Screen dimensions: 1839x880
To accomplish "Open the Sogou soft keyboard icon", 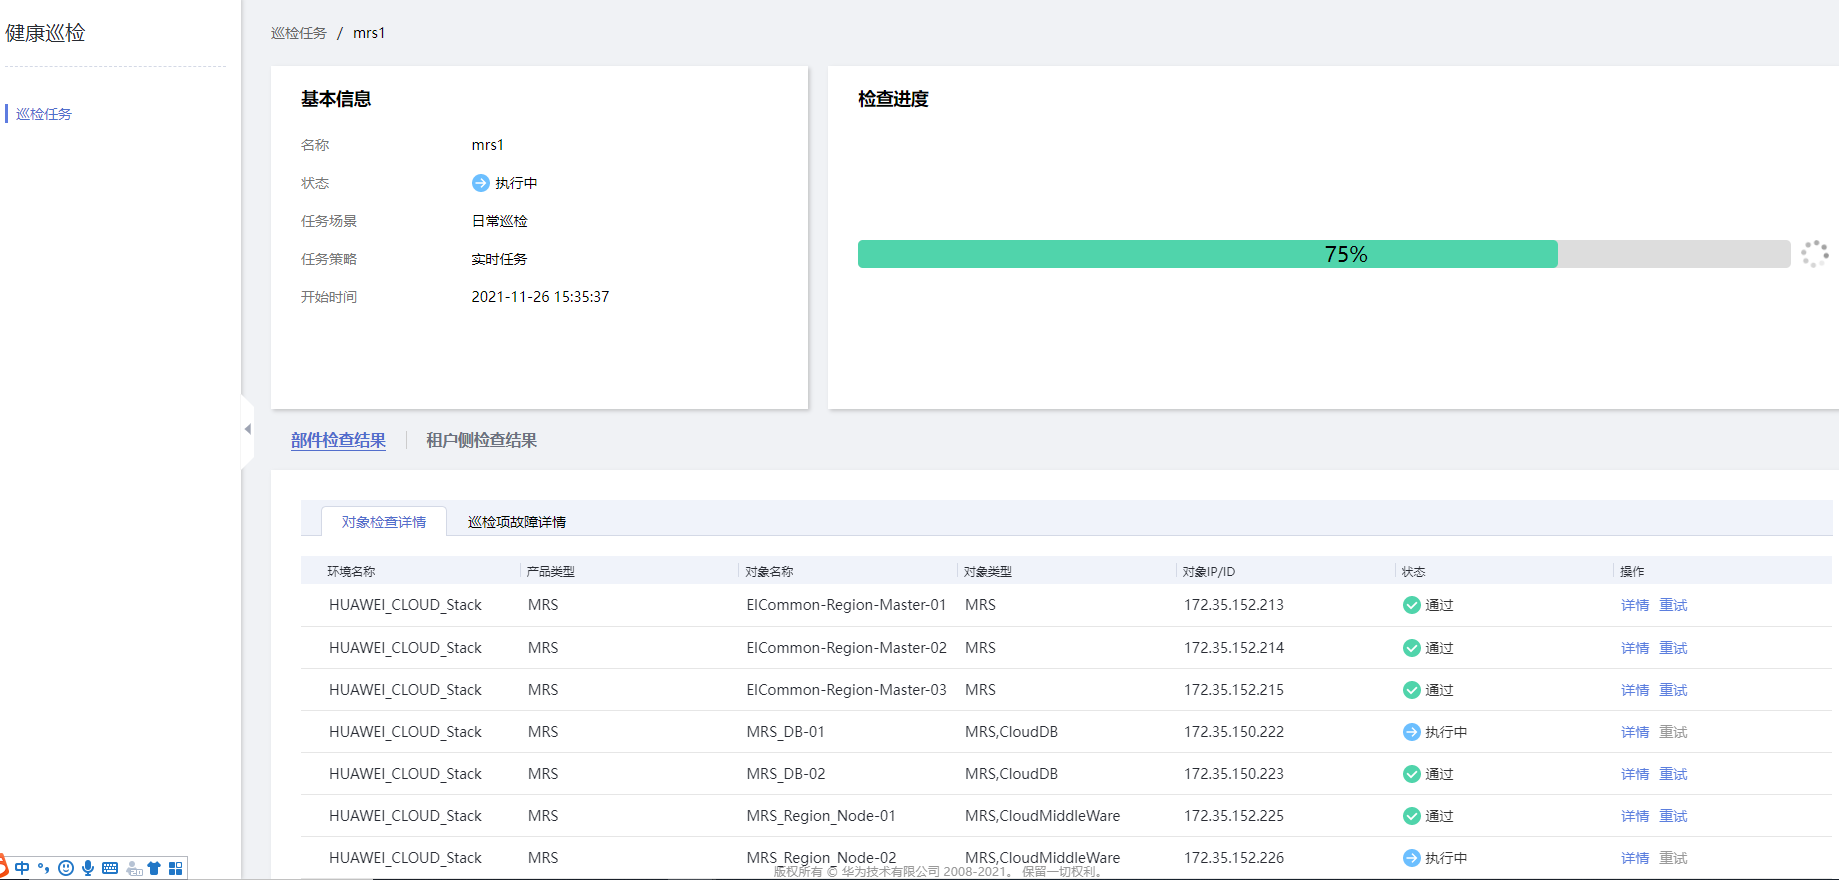I will coord(110,868).
